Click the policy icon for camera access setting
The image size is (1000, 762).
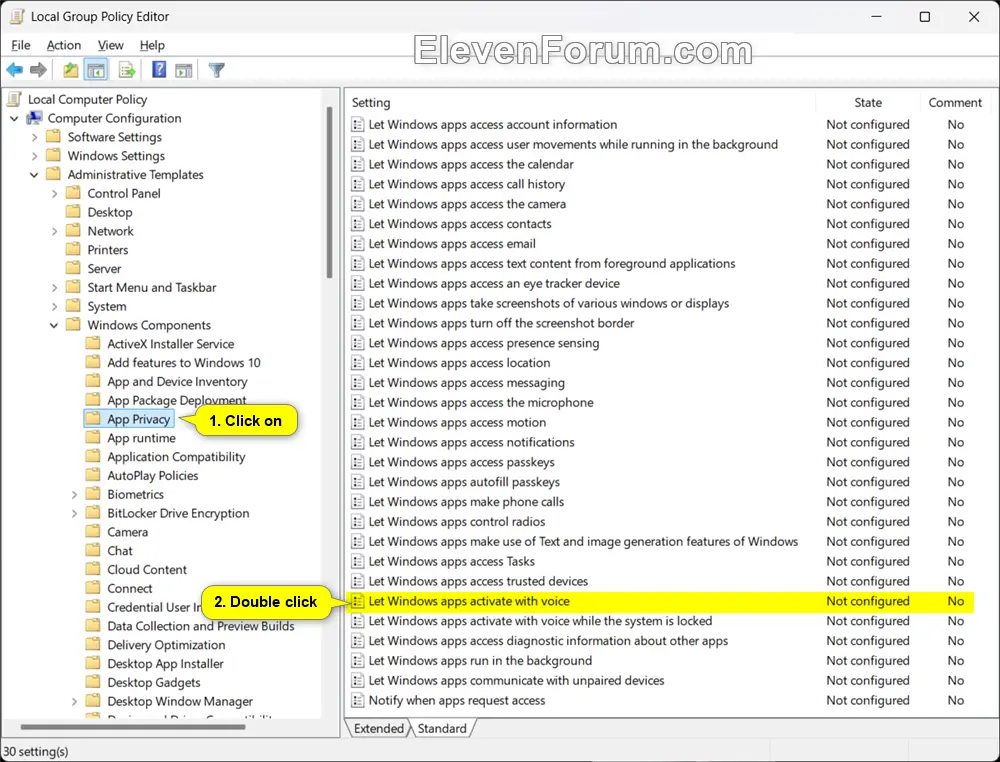[358, 204]
